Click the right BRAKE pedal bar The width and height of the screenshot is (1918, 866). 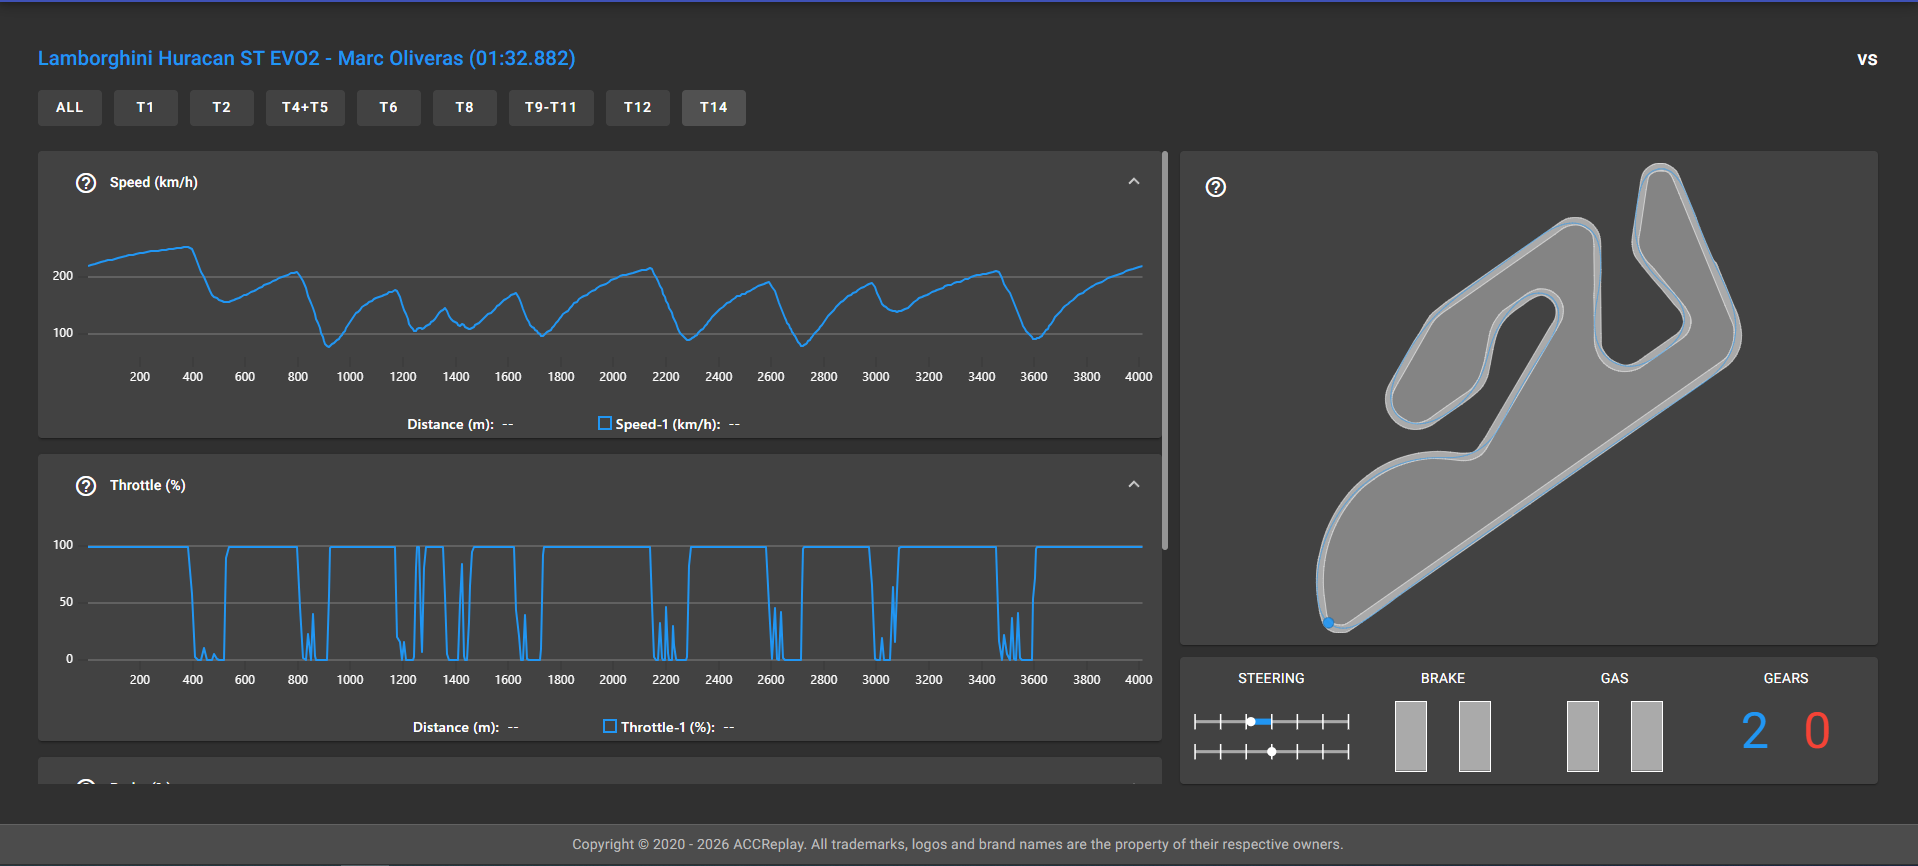1475,736
